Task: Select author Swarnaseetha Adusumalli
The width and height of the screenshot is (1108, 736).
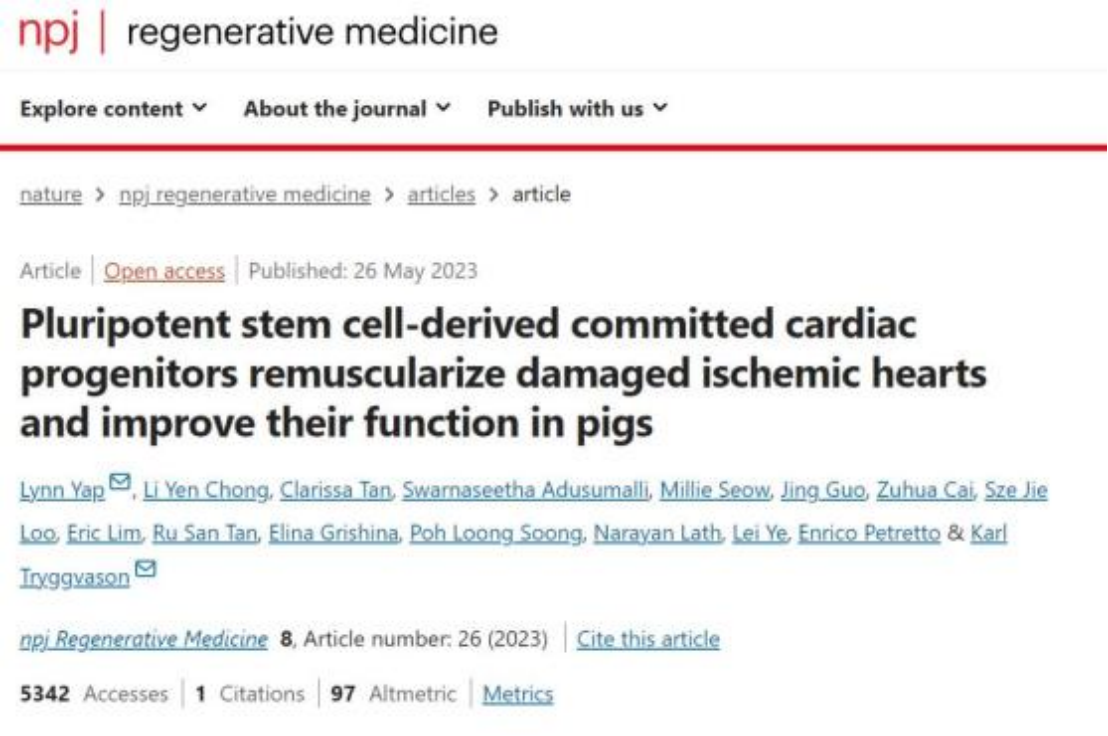Action: pos(525,490)
